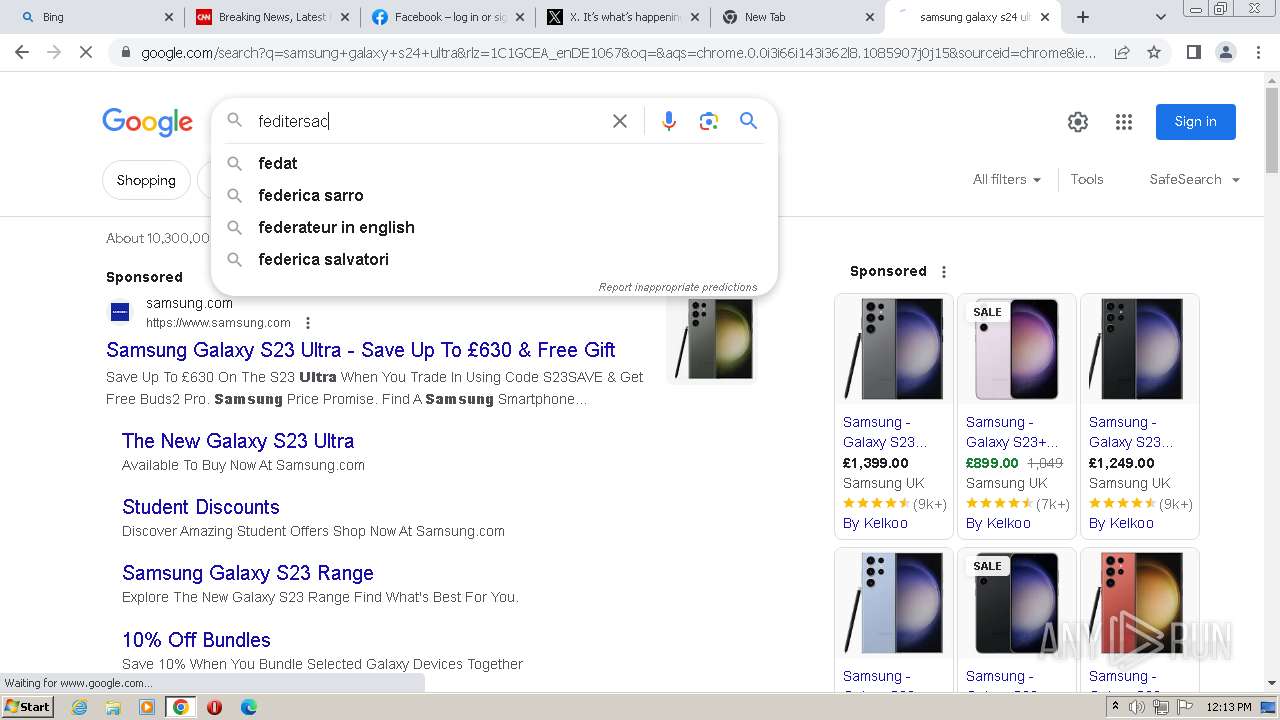This screenshot has height=720, width=1280.
Task: Open the media player taskbar icon
Action: (x=147, y=707)
